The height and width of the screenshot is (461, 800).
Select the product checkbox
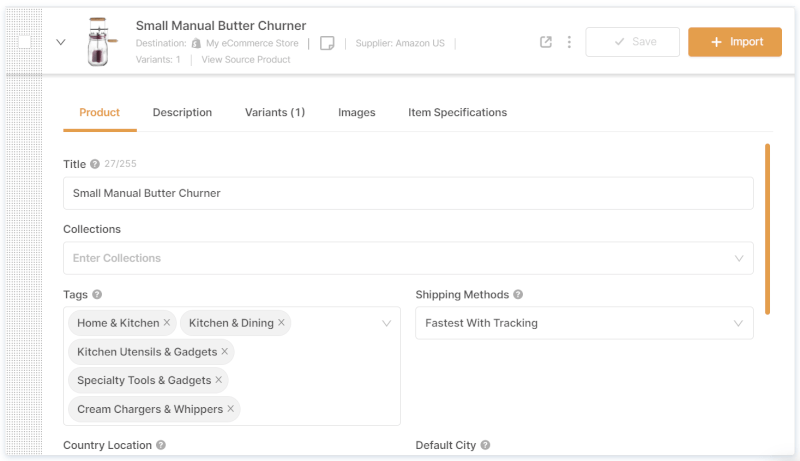pyautogui.click(x=25, y=42)
